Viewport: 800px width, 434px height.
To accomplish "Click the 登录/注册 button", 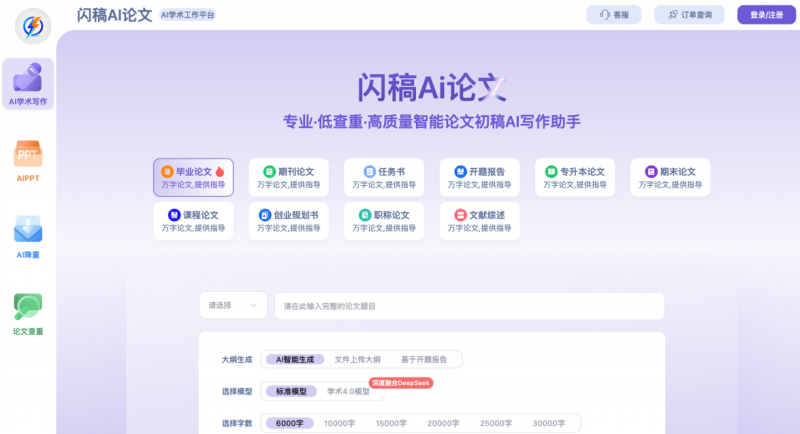I will [x=766, y=15].
